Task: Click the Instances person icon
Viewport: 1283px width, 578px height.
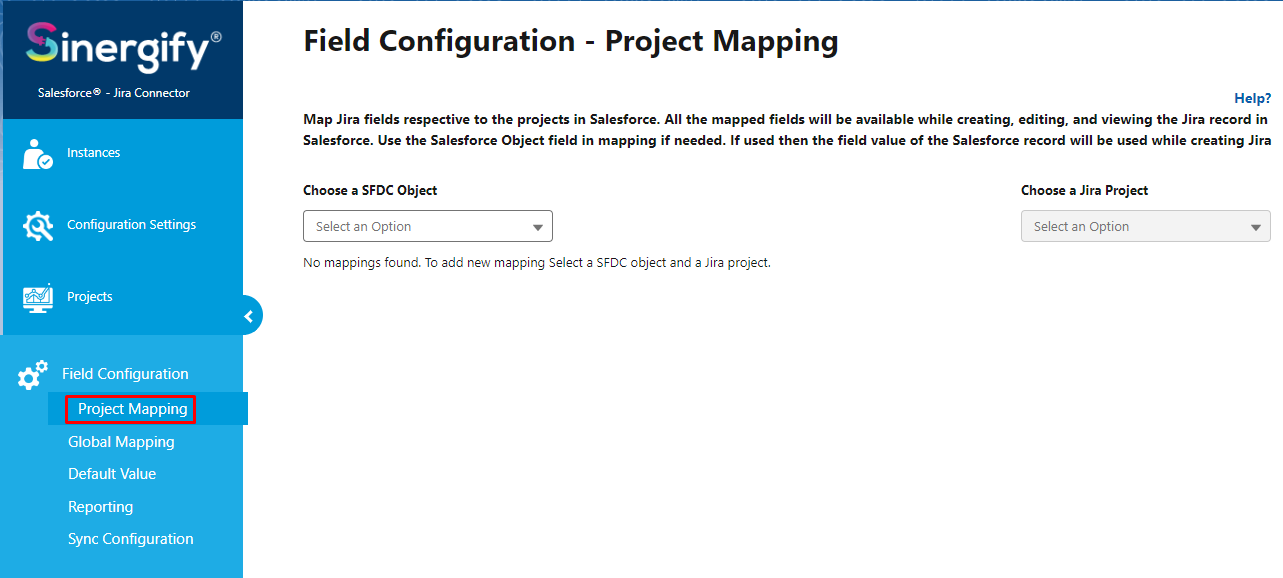Action: [38, 154]
